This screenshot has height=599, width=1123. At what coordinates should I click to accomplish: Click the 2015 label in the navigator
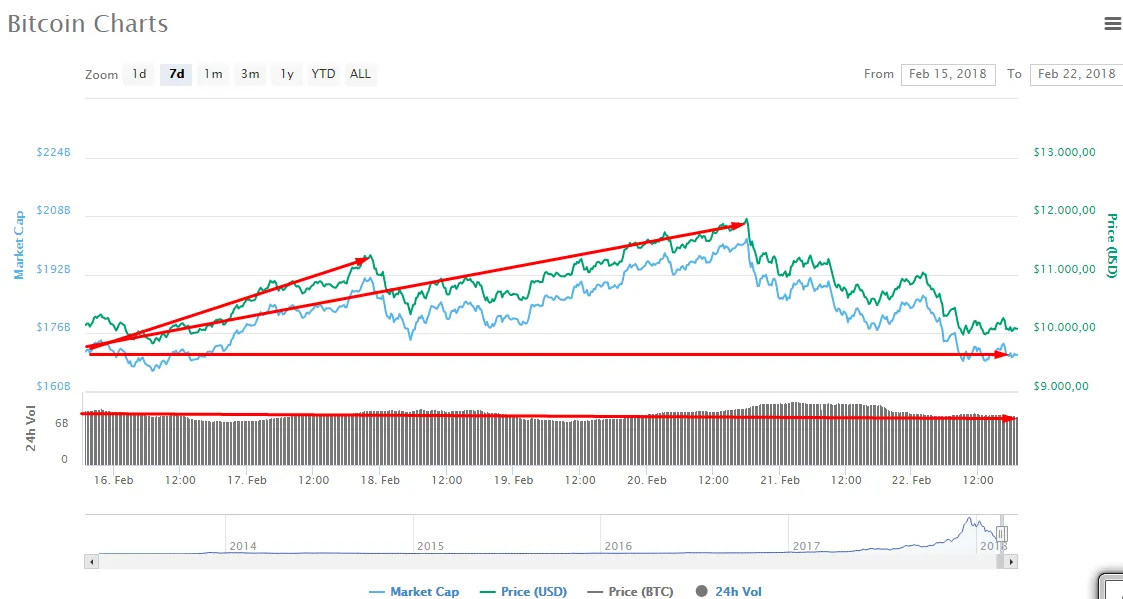[x=430, y=546]
